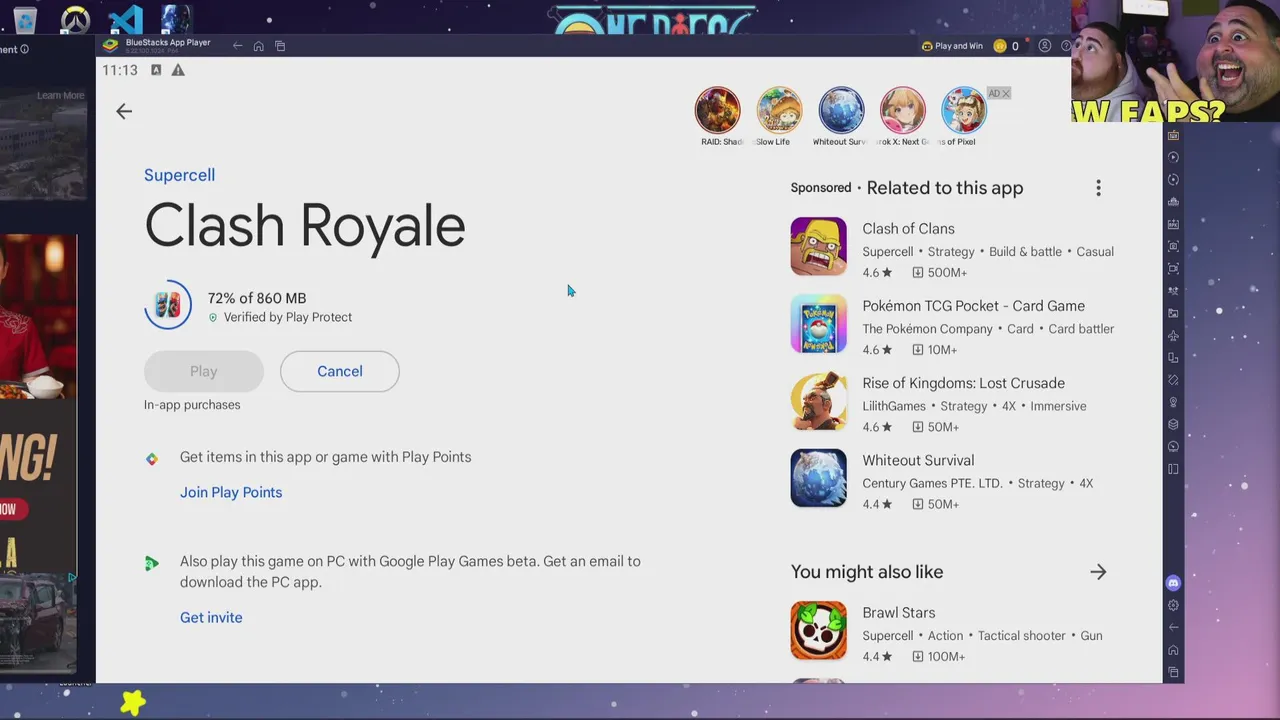Open the Slow Life ad icon
1280x720 pixels.
click(x=779, y=110)
